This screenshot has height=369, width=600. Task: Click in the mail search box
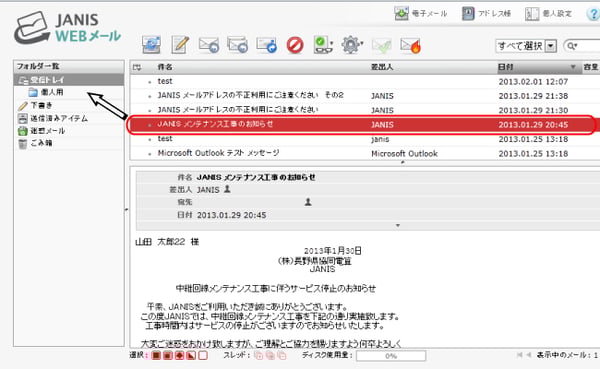(x=589, y=46)
